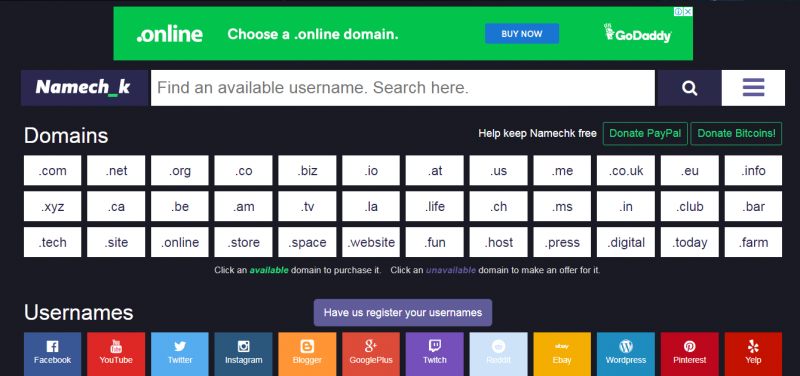The width and height of the screenshot is (800, 376).
Task: Click the .us domain tile
Action: [x=498, y=170]
